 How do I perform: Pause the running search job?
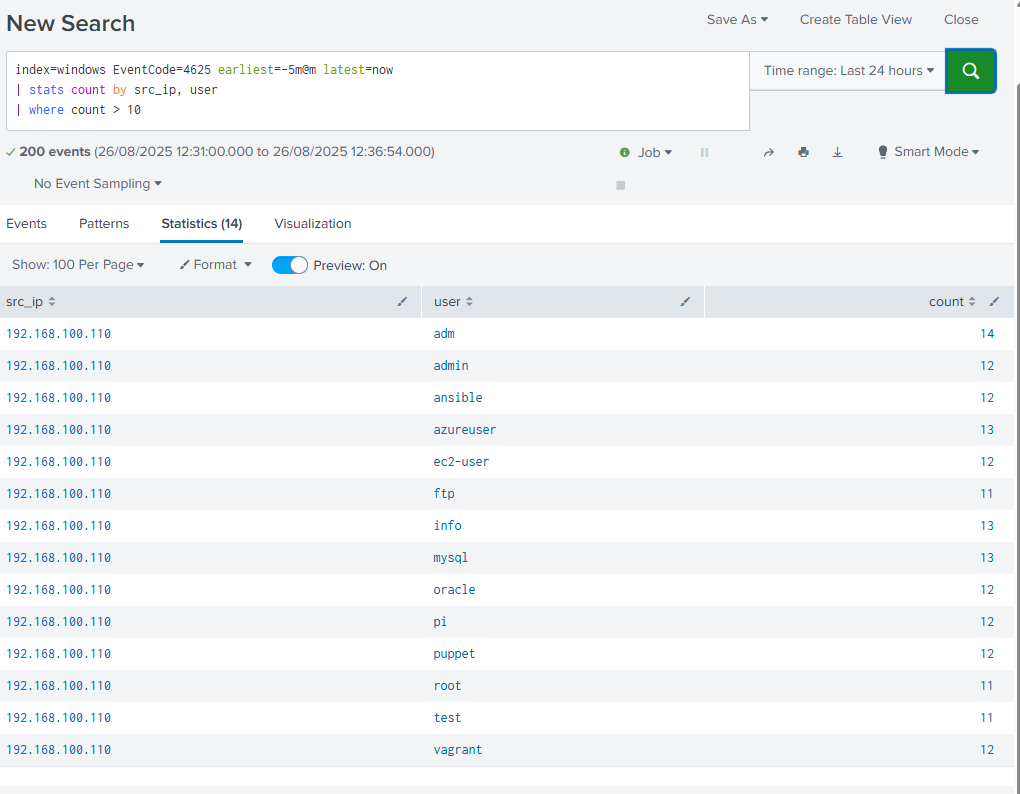click(x=704, y=152)
